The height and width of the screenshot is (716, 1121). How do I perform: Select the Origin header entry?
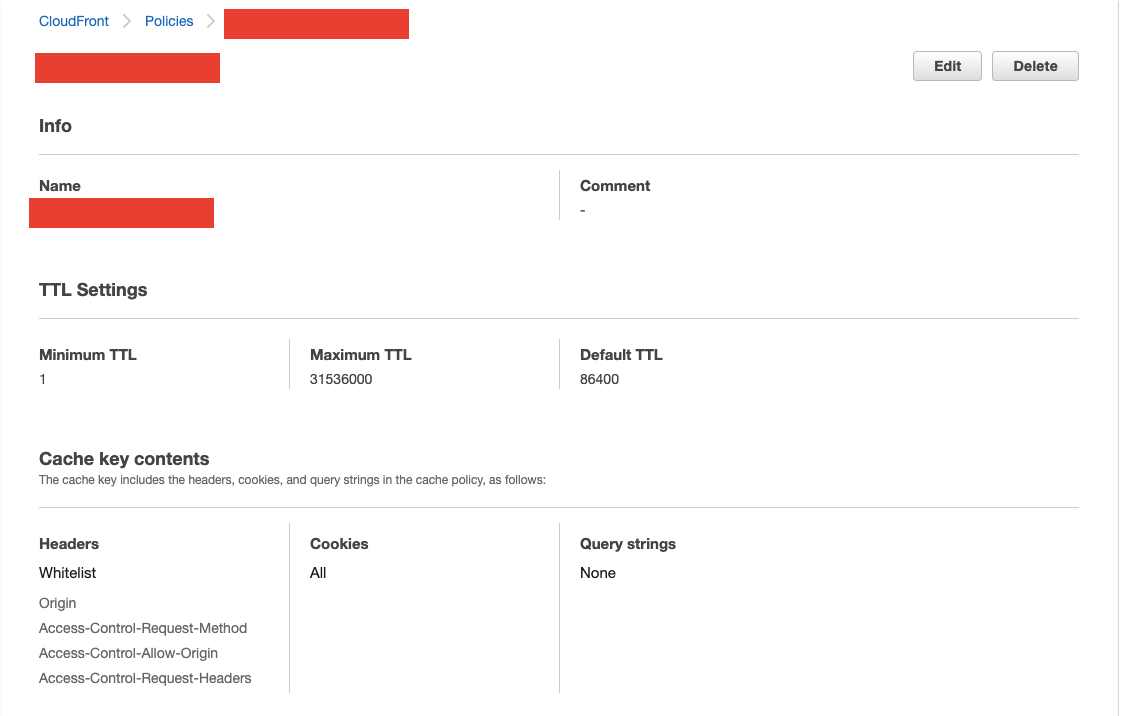57,603
